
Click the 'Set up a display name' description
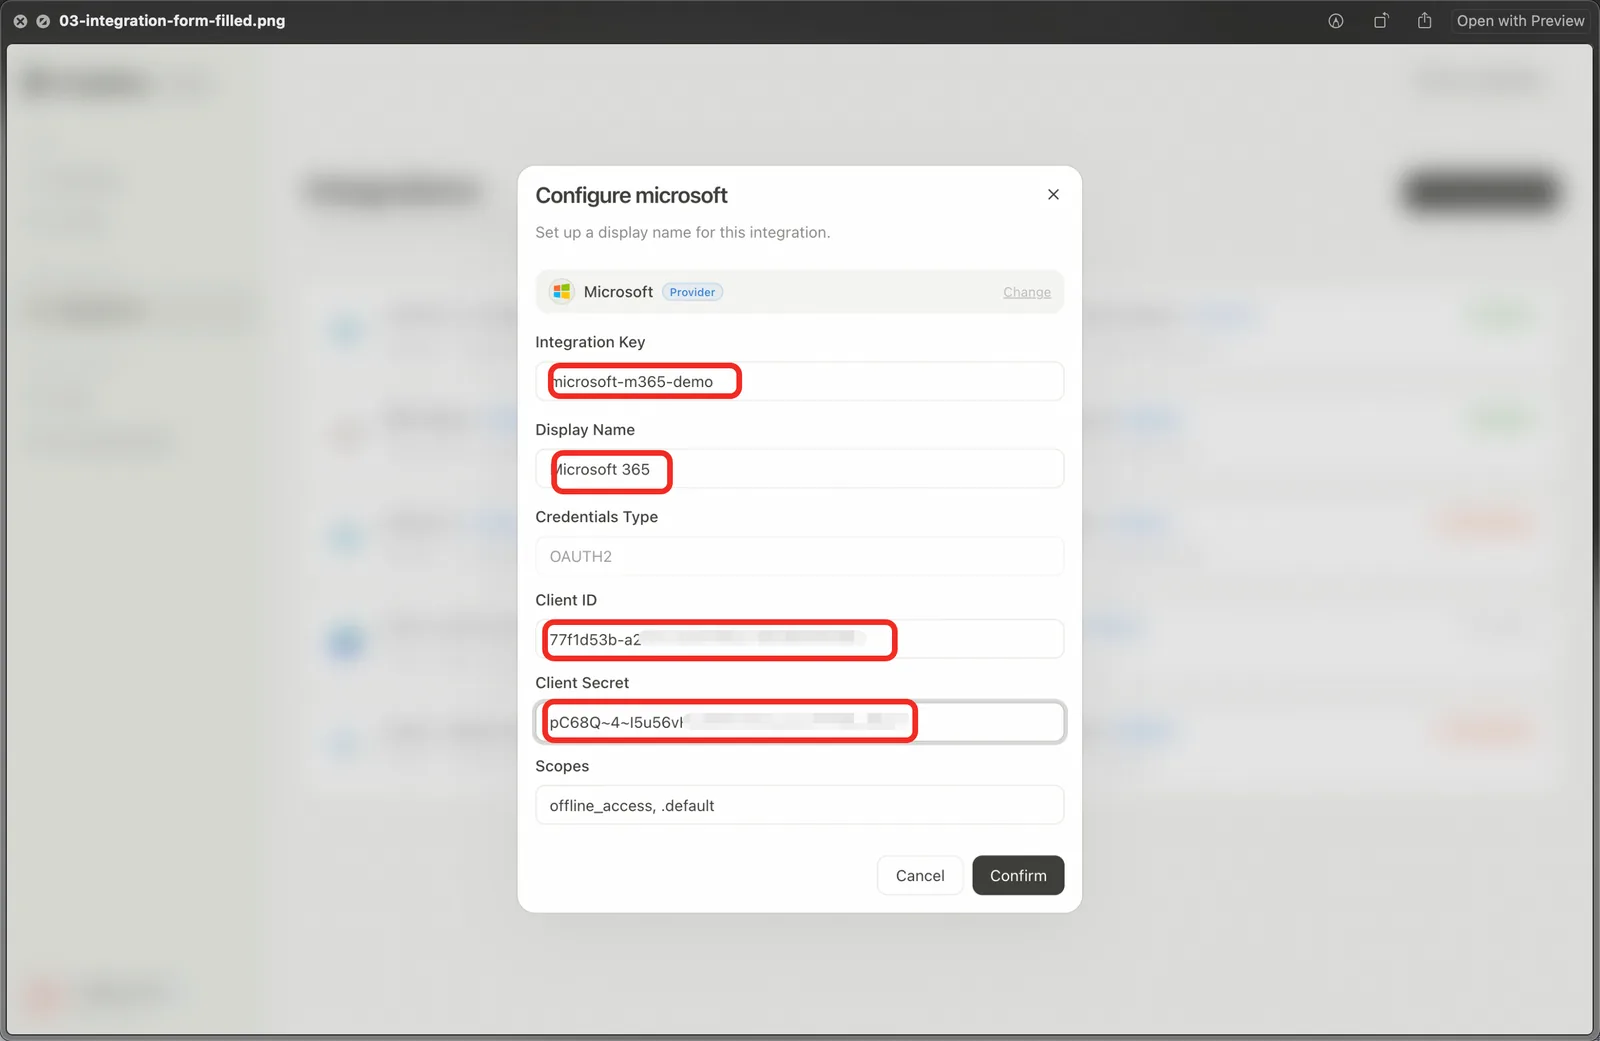[x=682, y=232]
